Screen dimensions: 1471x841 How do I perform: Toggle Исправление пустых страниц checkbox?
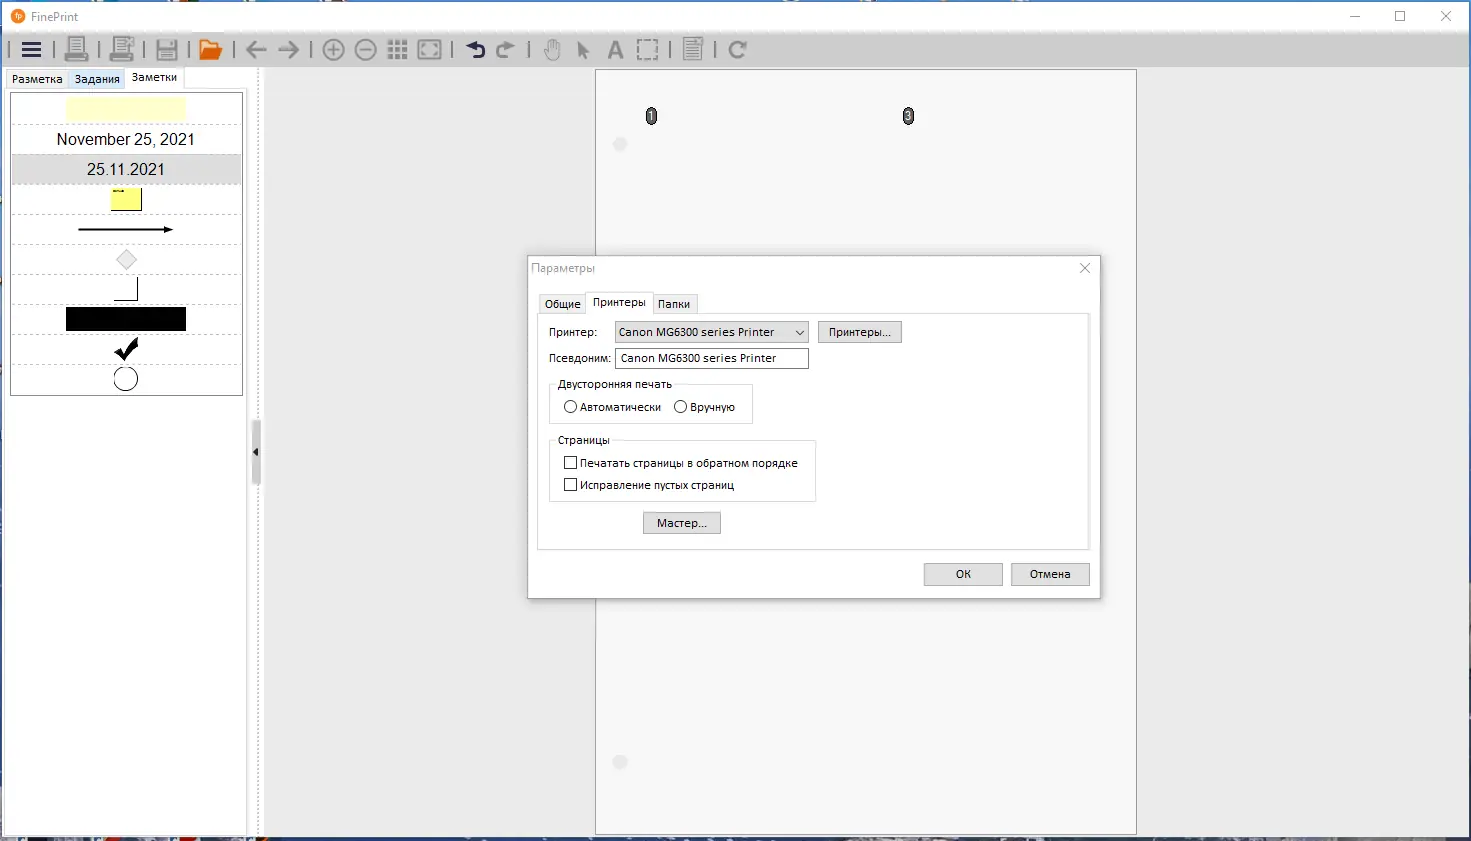point(571,485)
